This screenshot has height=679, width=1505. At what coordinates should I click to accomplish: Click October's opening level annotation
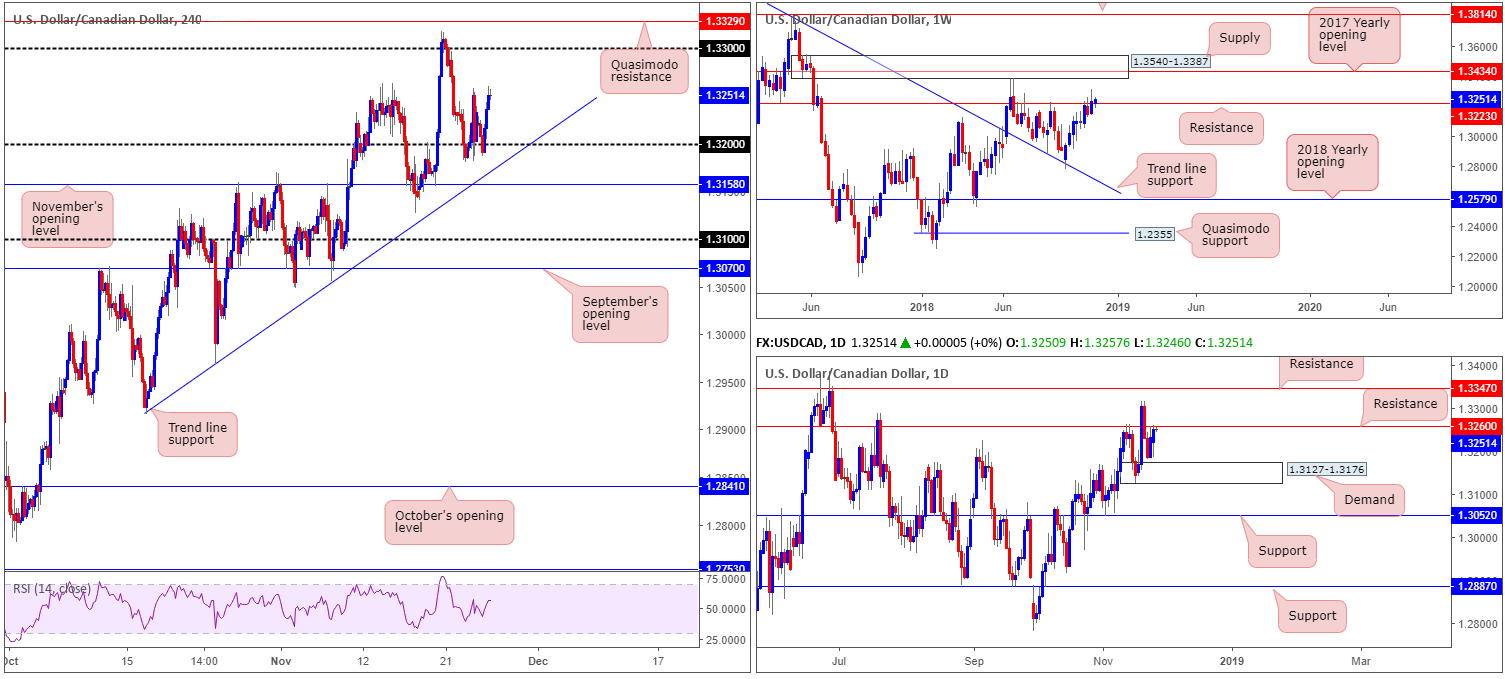449,520
